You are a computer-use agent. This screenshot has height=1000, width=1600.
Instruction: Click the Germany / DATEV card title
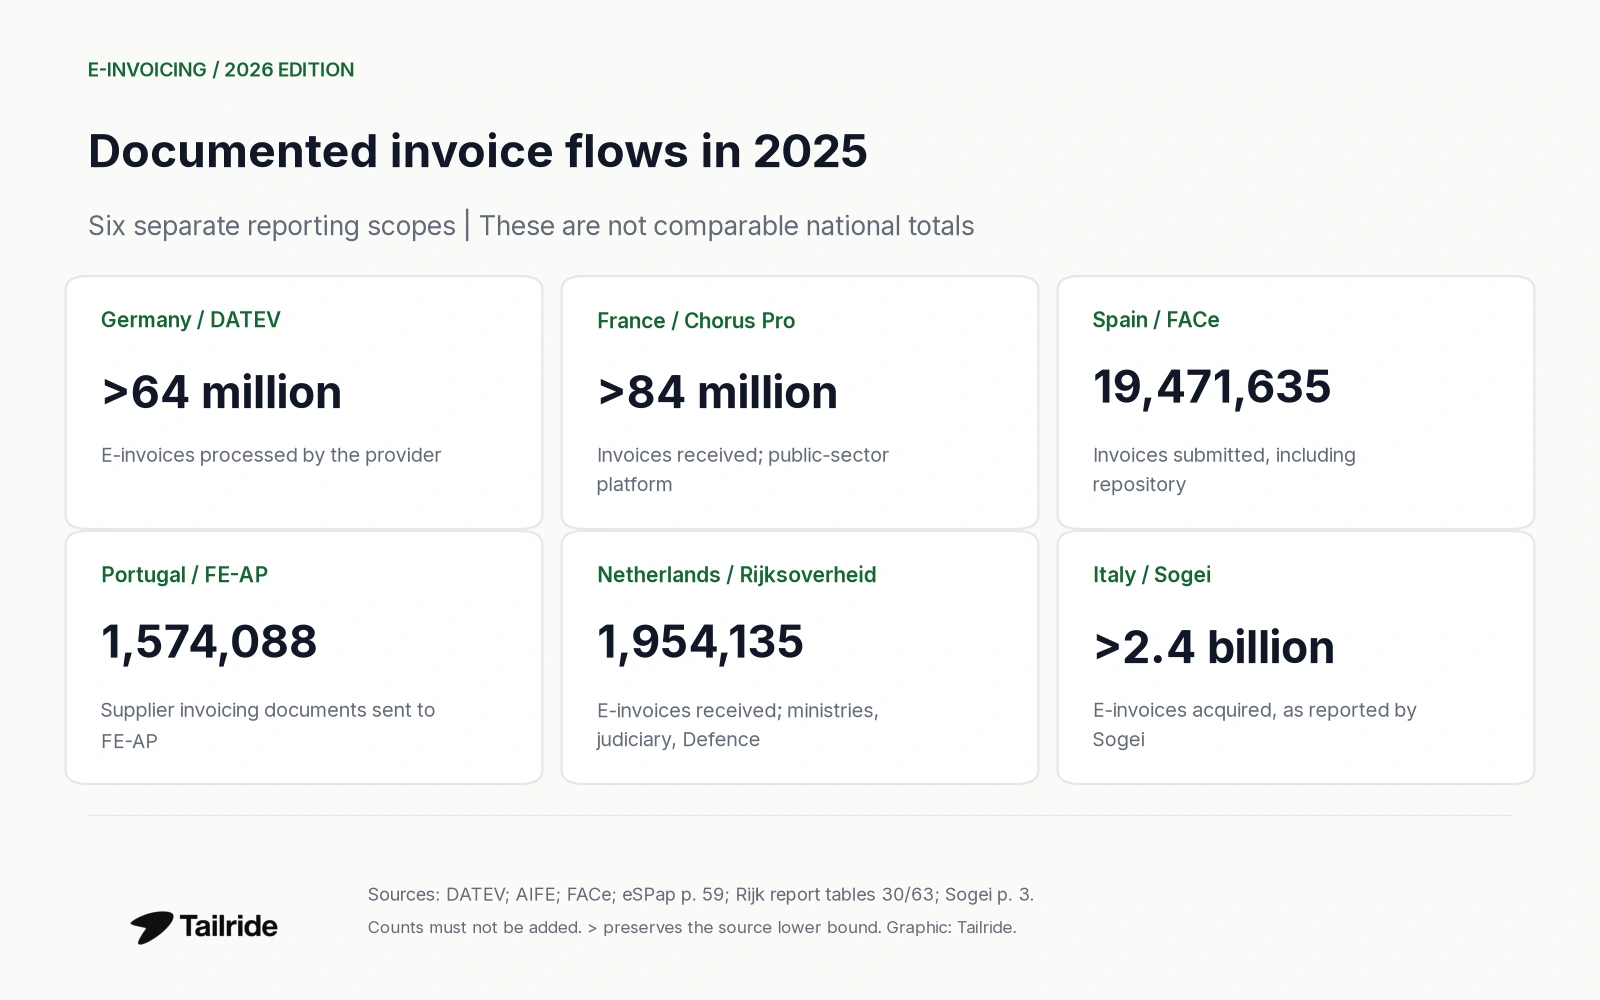[x=191, y=320]
